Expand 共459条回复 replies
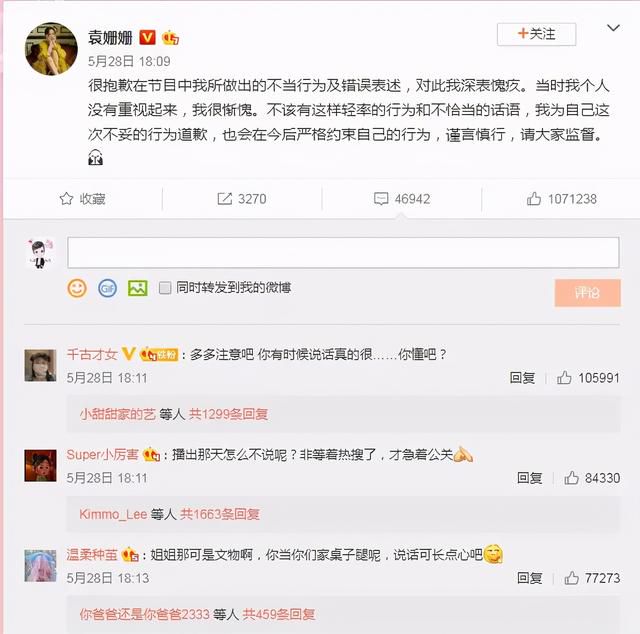The image size is (640, 634). point(279,614)
